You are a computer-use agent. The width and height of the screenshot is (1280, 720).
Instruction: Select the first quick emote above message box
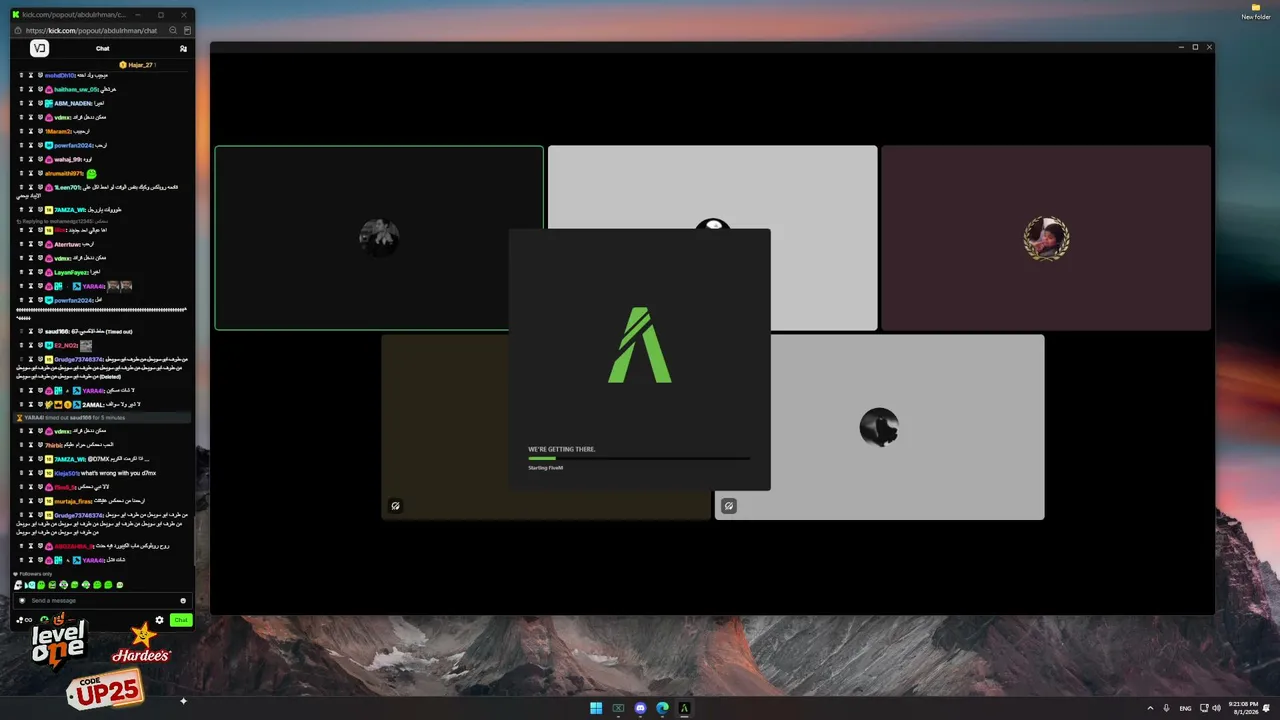[18, 585]
